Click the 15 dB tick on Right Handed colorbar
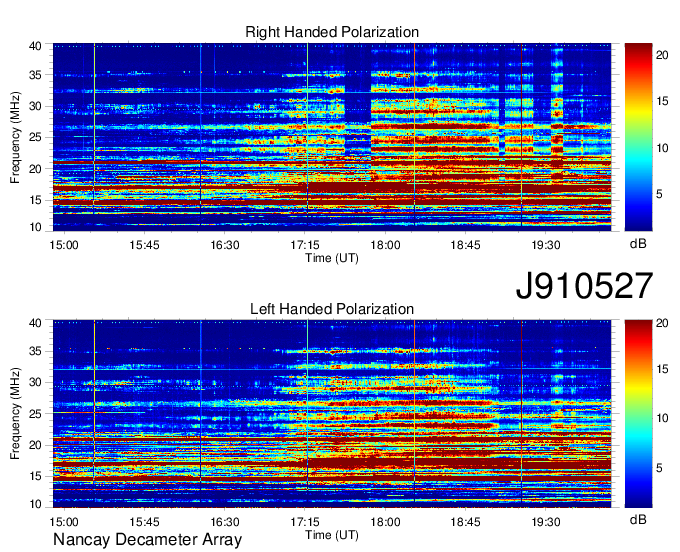Viewport: 680px width, 552px height. click(x=662, y=101)
